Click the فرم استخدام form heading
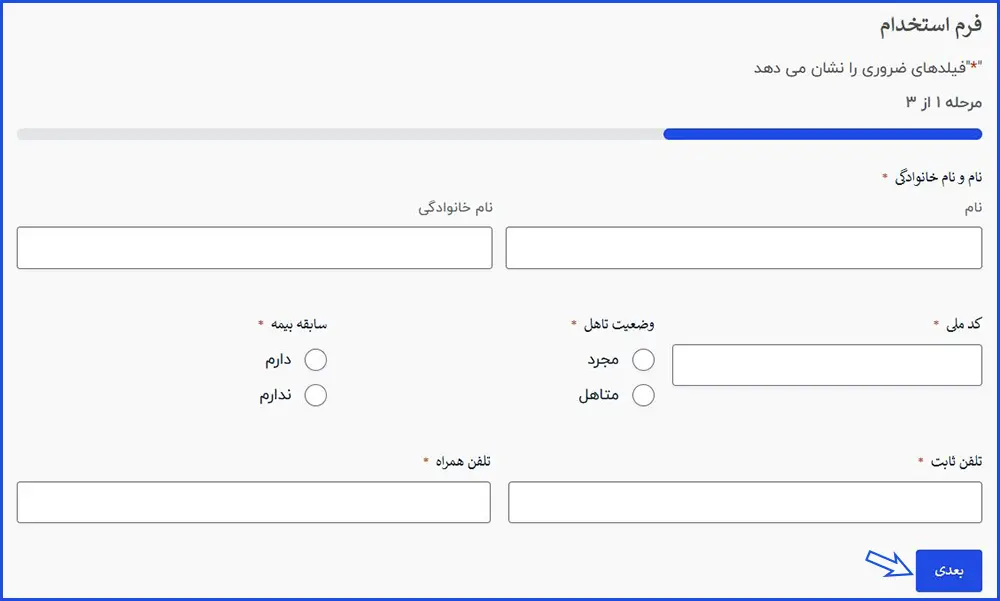The height and width of the screenshot is (601, 1000). [930, 26]
